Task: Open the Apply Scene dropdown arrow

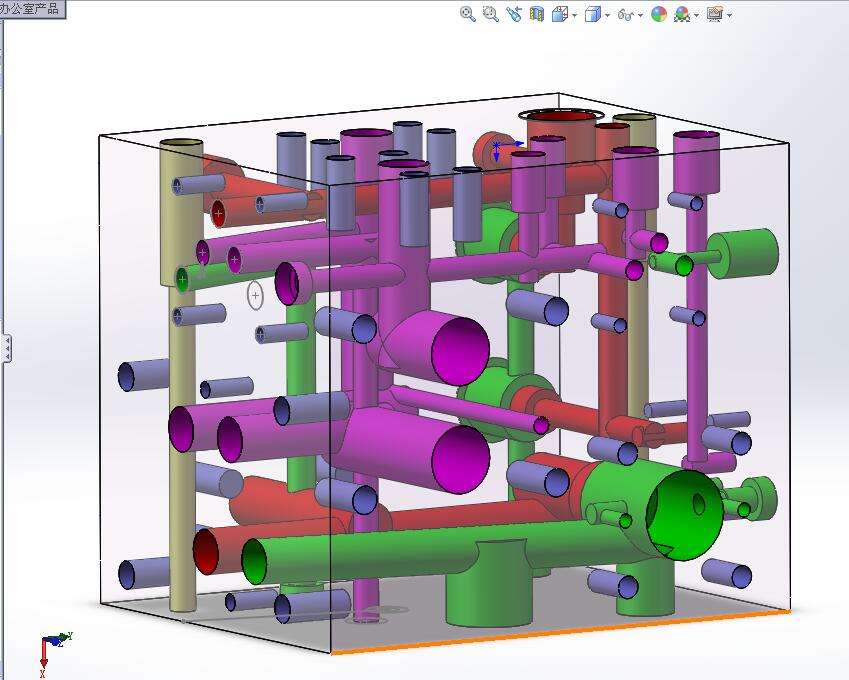Action: tap(696, 15)
